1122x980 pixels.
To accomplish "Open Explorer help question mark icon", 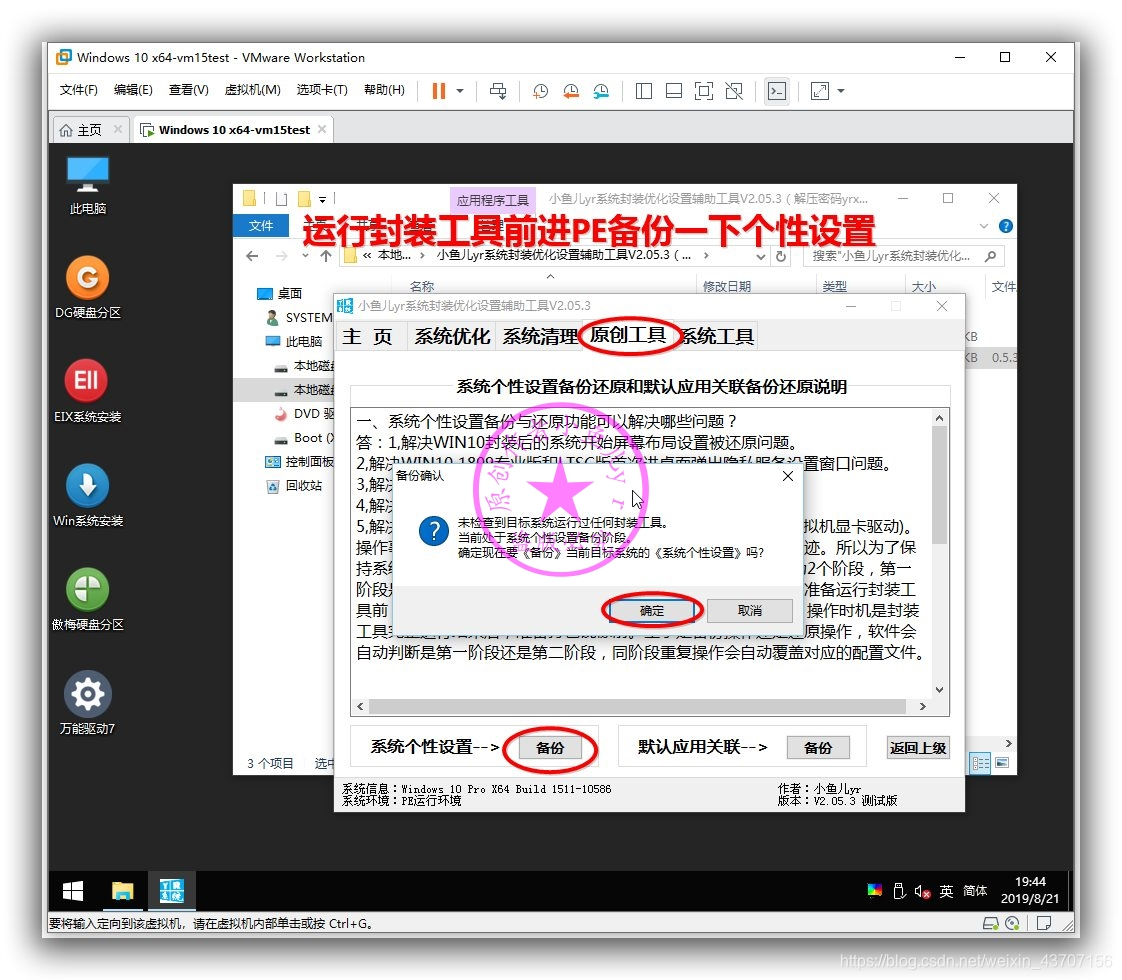I will pos(1005,226).
